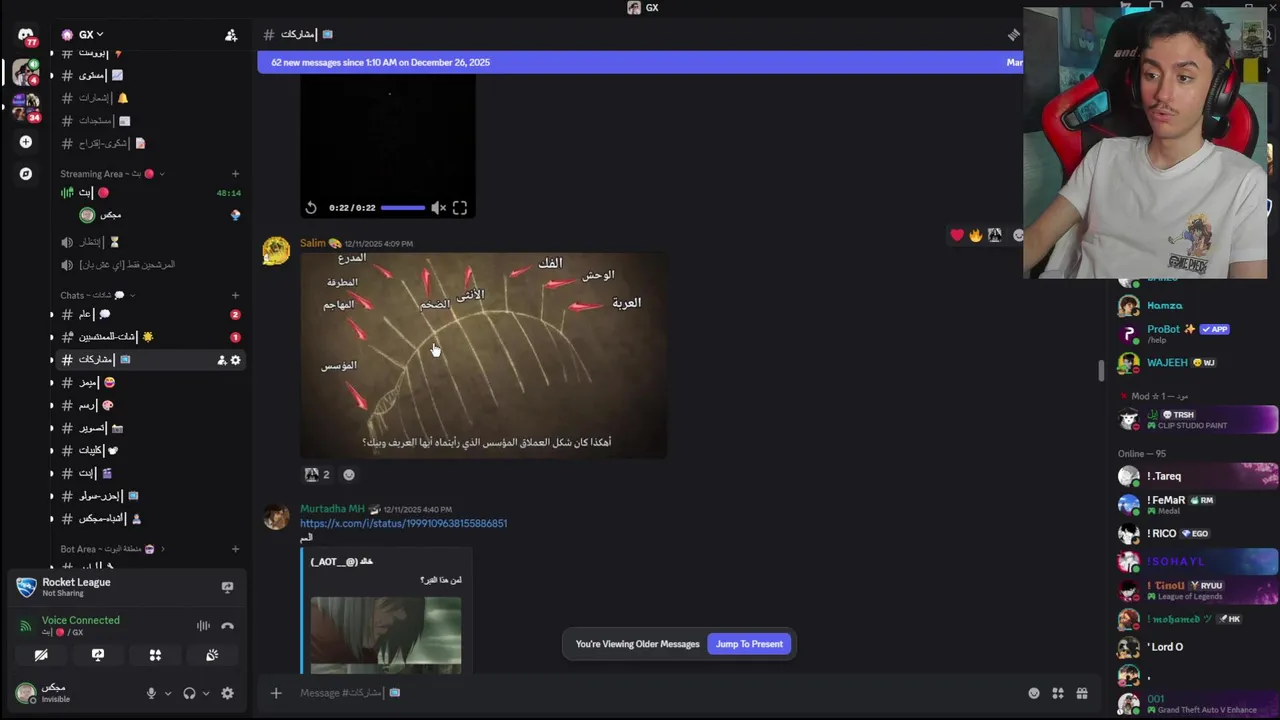Turn on camera in voice panel
Viewport: 1280px width, 720px height.
(41, 655)
